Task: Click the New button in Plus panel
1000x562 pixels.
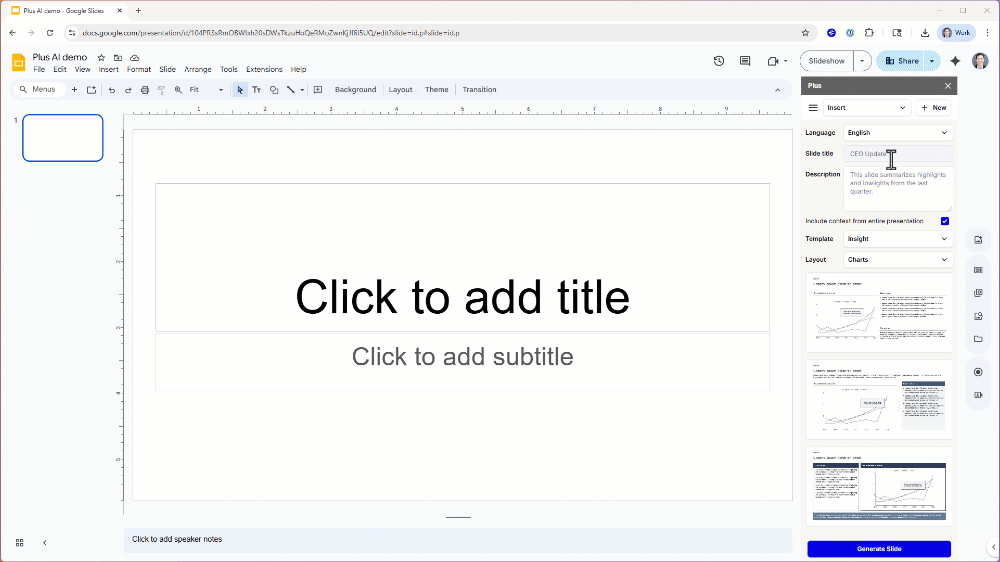Action: 934,108
